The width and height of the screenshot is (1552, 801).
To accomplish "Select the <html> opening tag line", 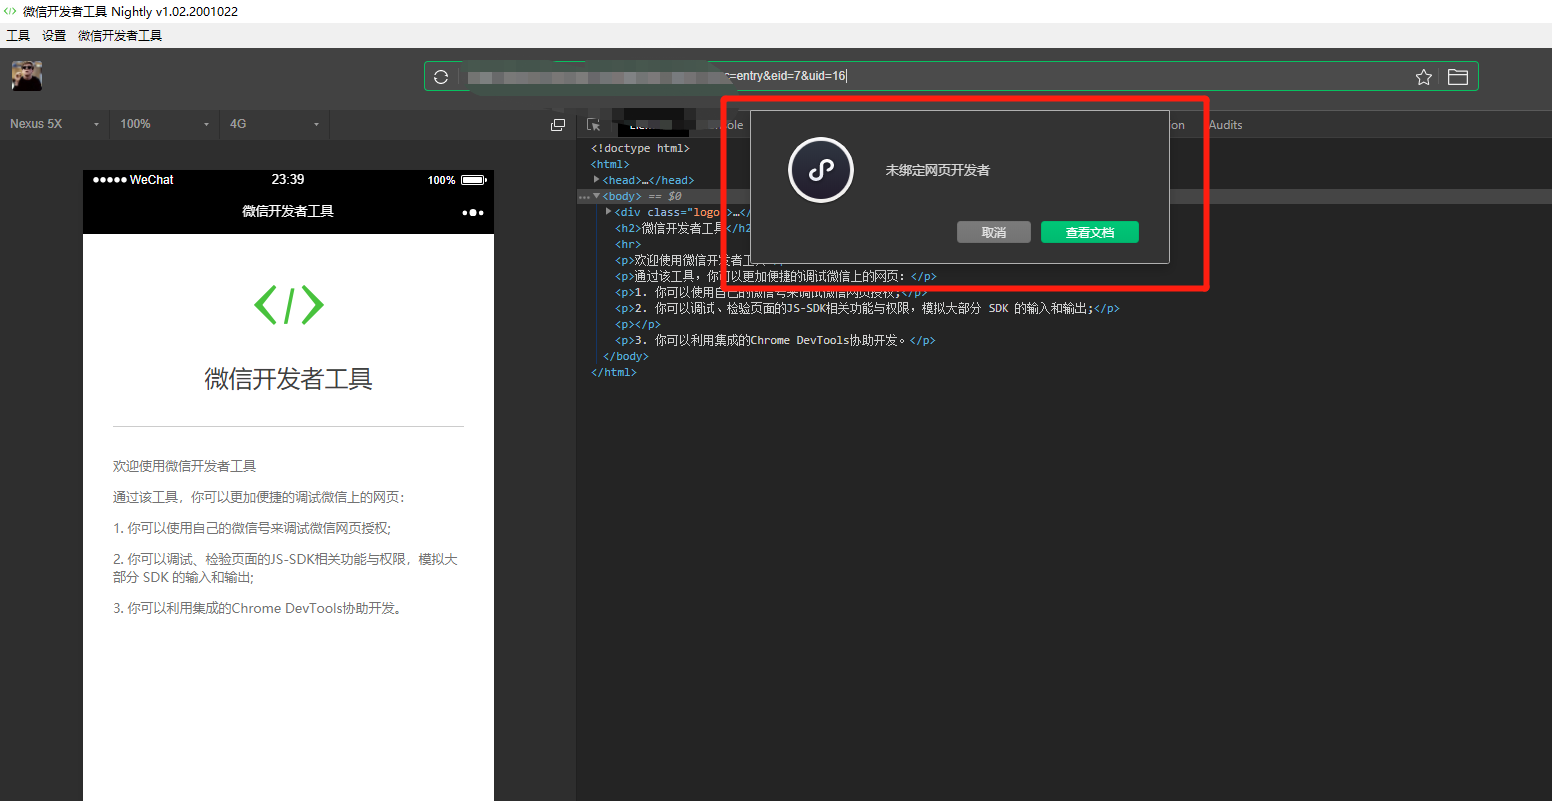I will tap(610, 164).
